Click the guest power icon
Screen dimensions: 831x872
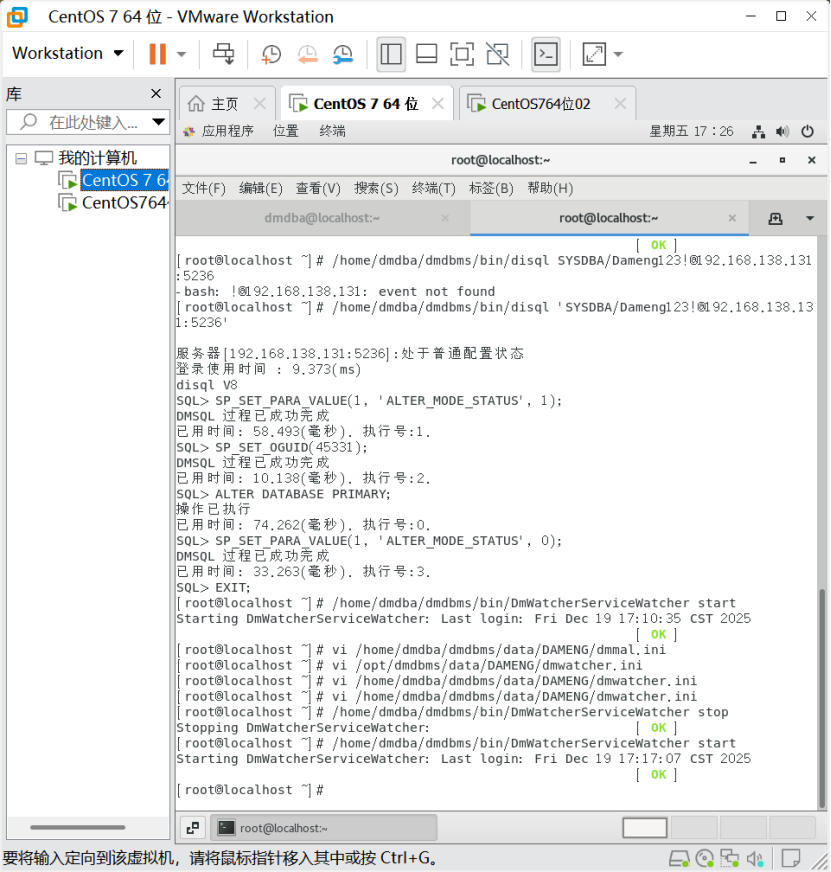807,132
